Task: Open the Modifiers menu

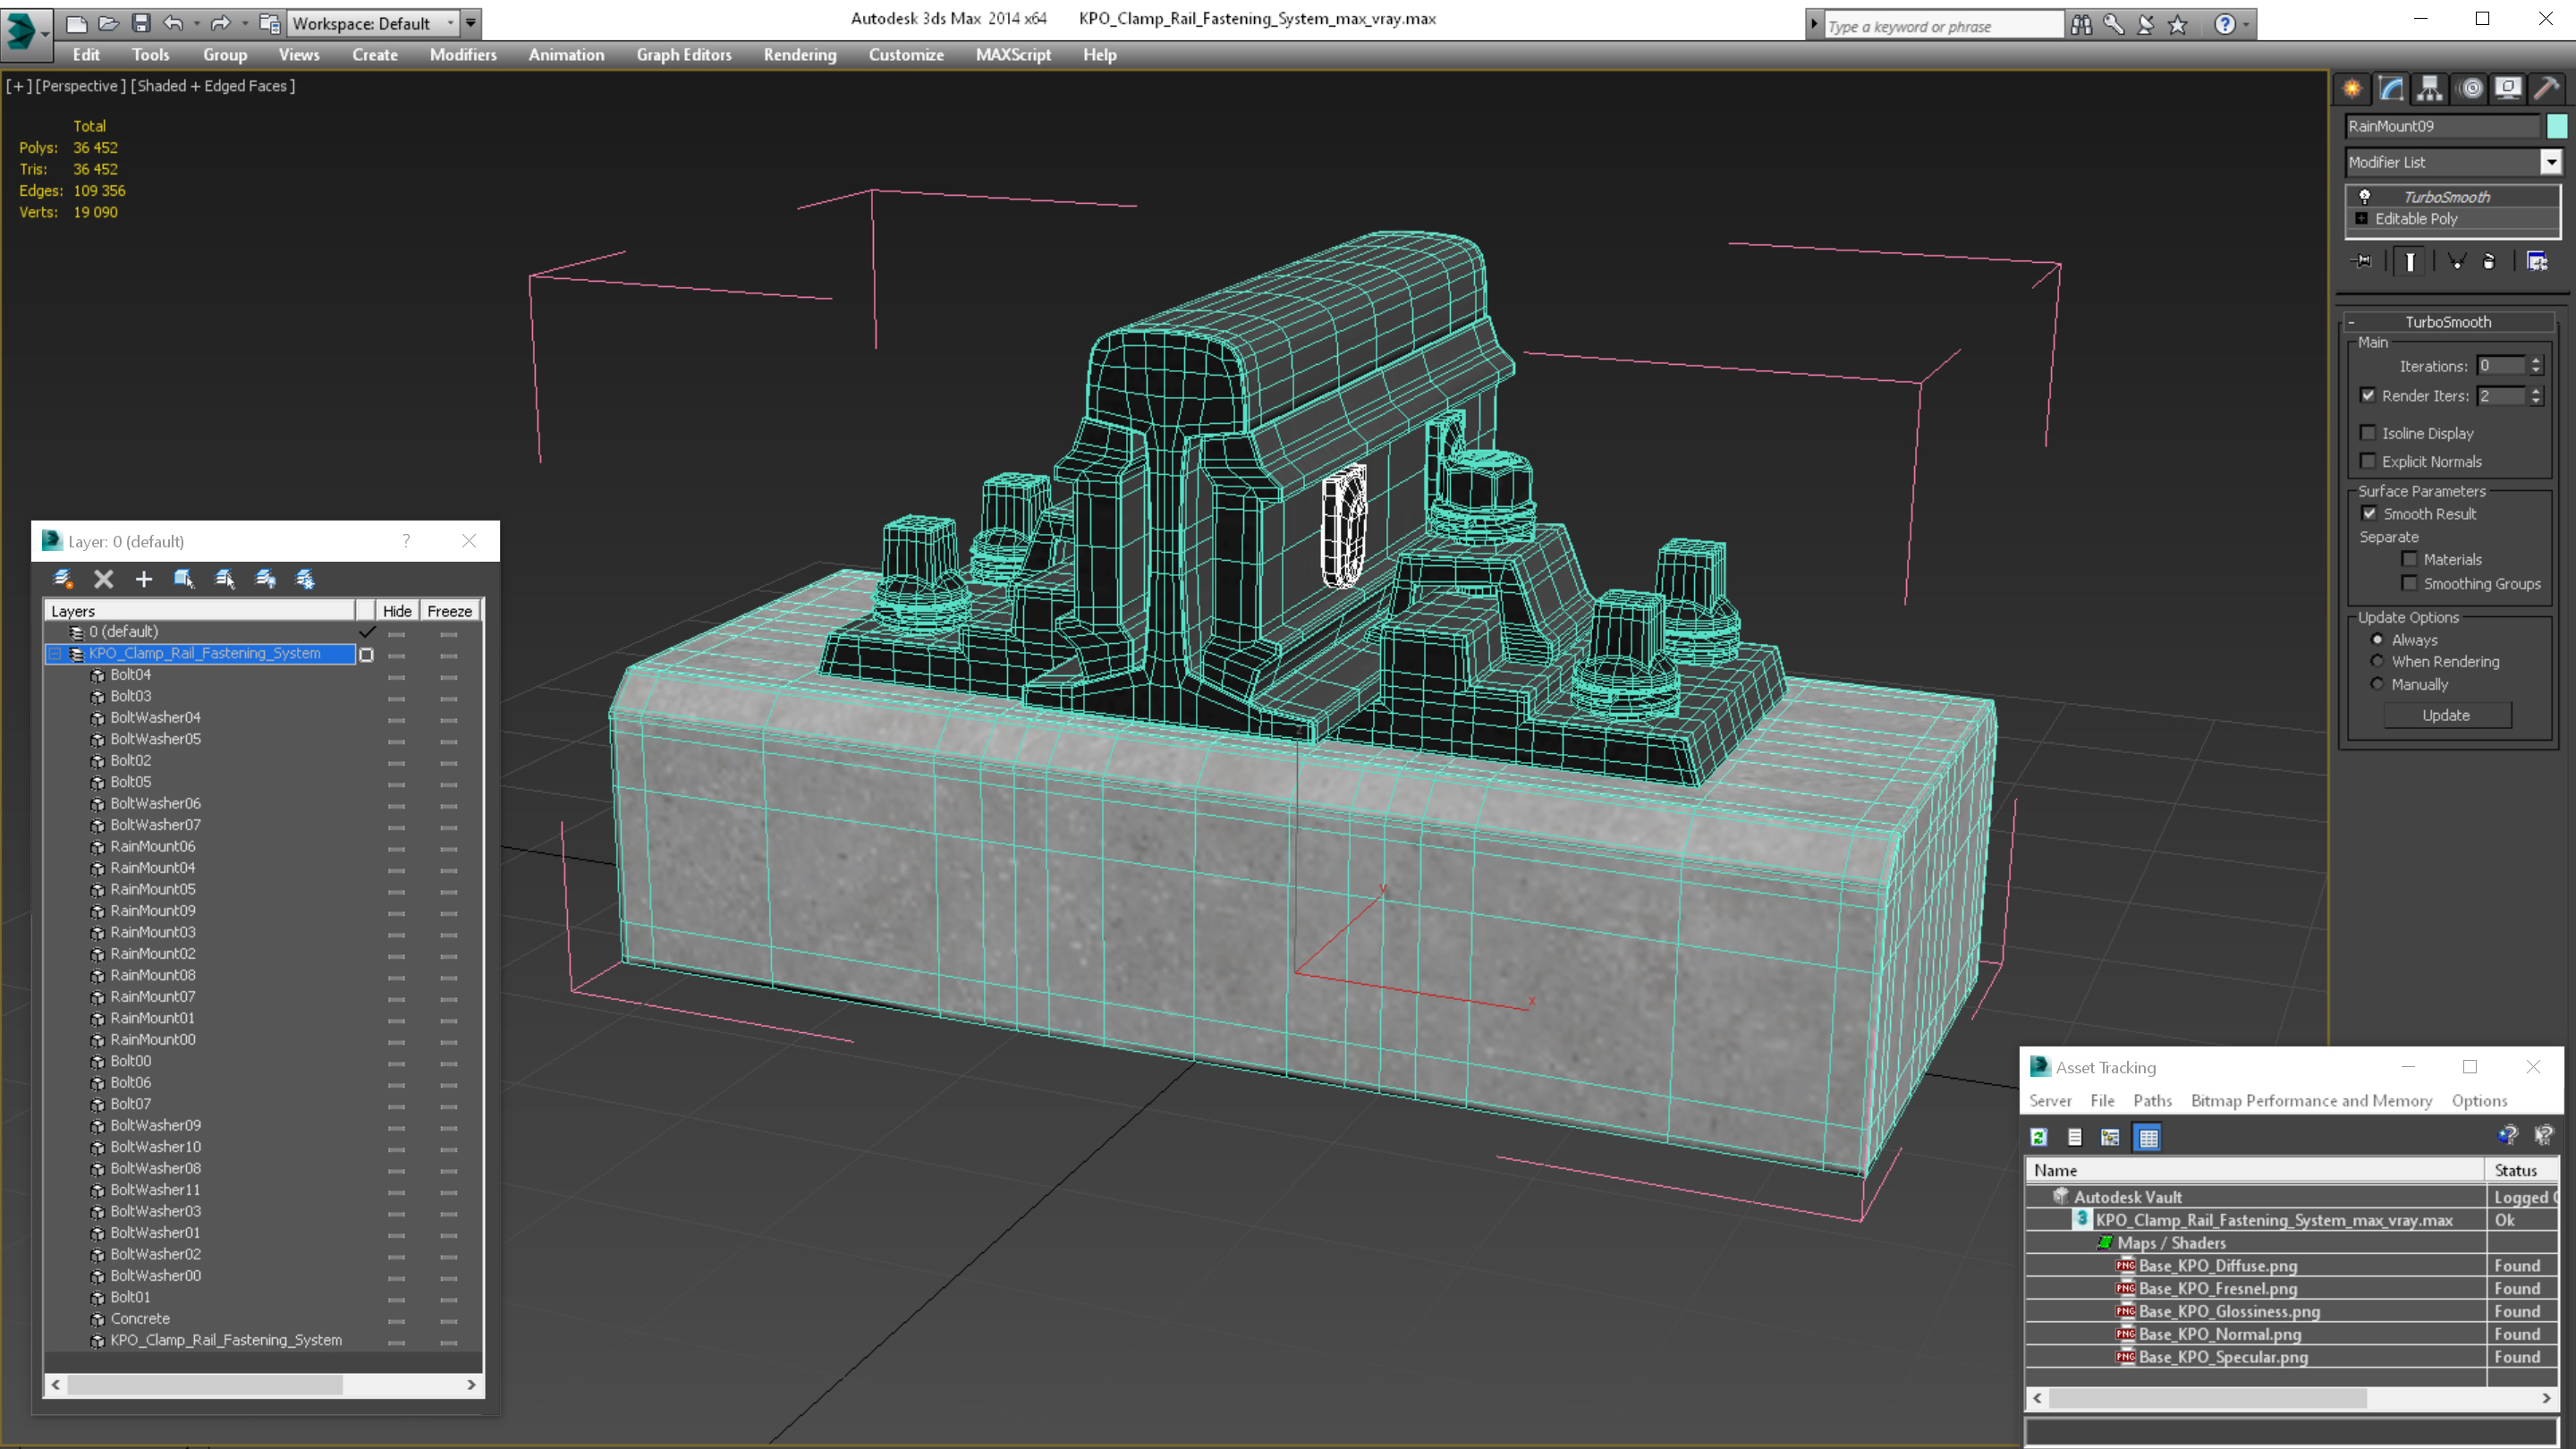Action: click(x=463, y=55)
